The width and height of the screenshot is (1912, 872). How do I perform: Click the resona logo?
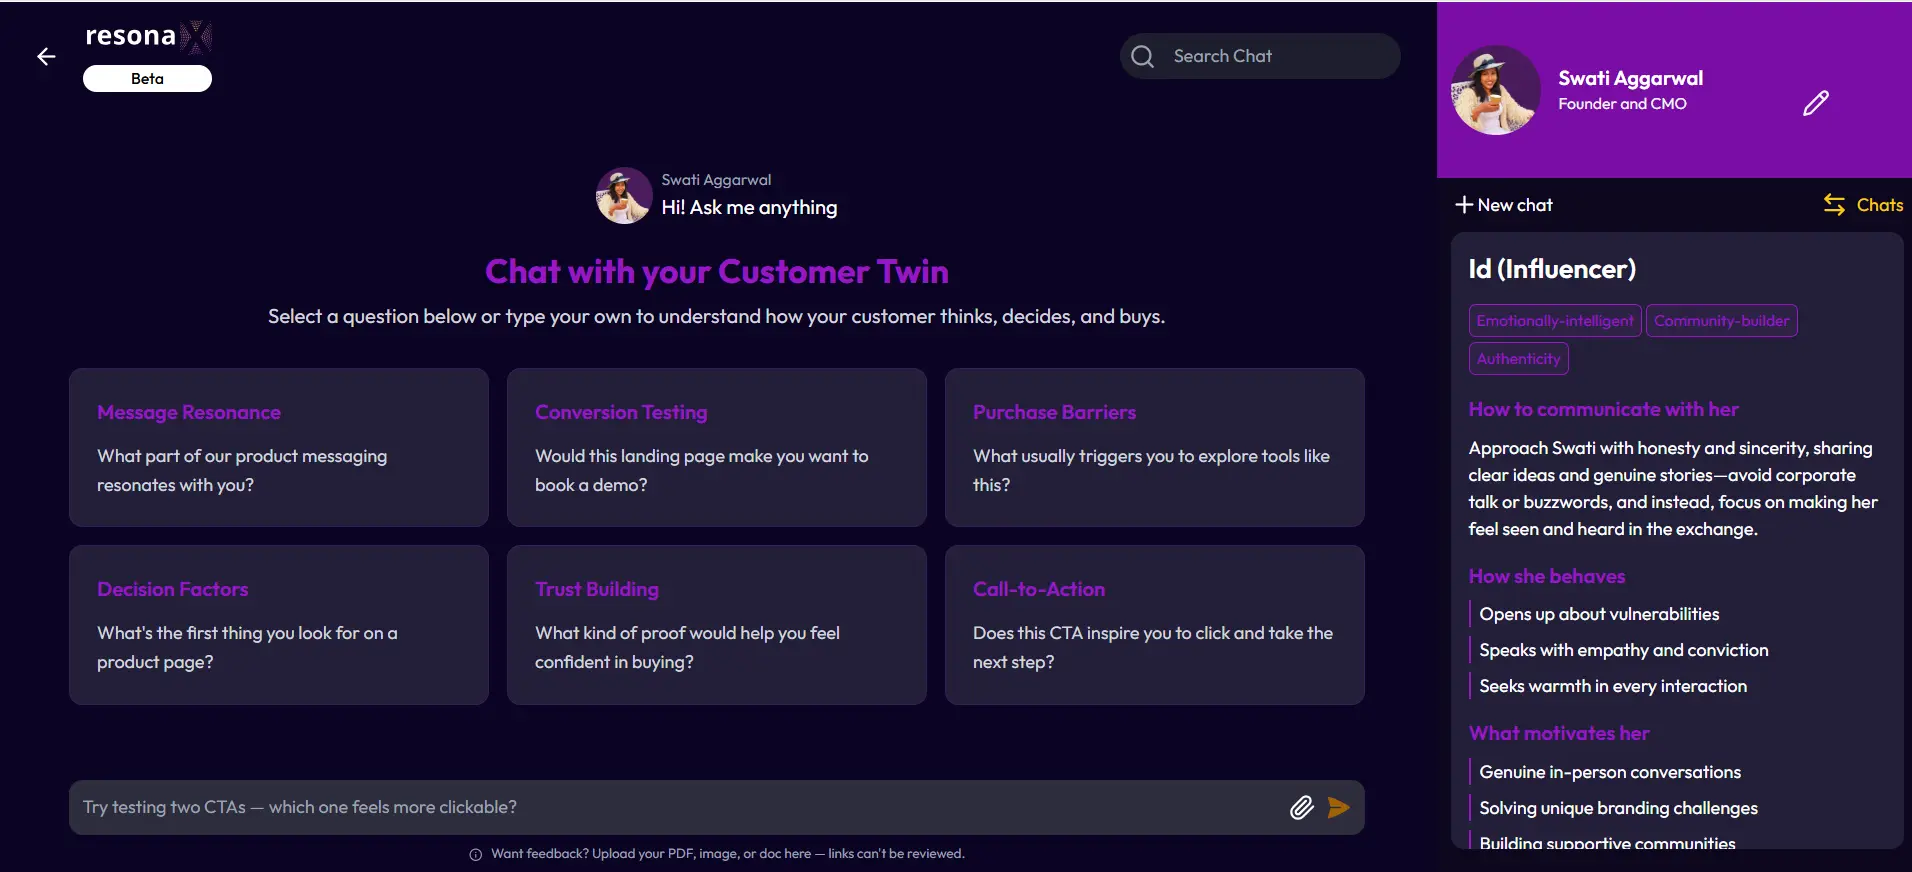coord(148,37)
